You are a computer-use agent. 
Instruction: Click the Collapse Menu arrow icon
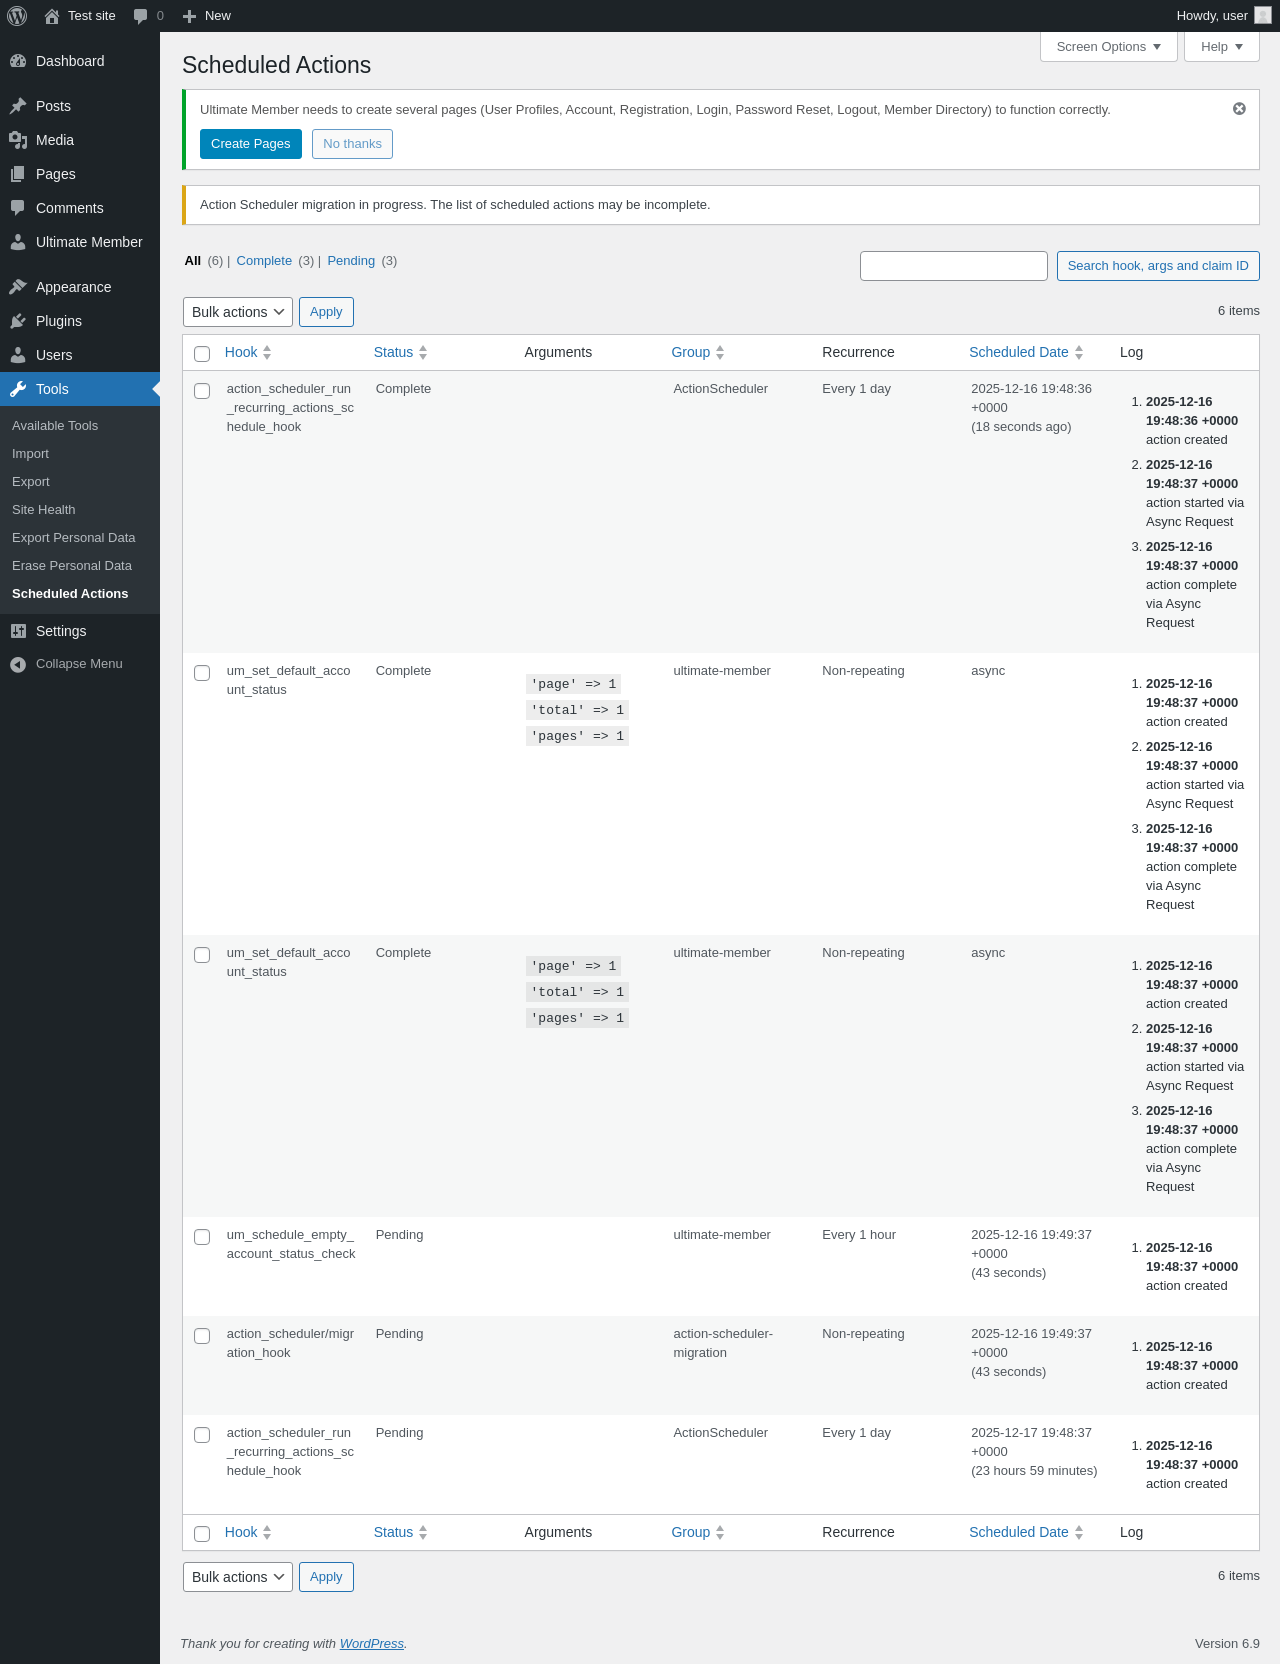coord(18,664)
